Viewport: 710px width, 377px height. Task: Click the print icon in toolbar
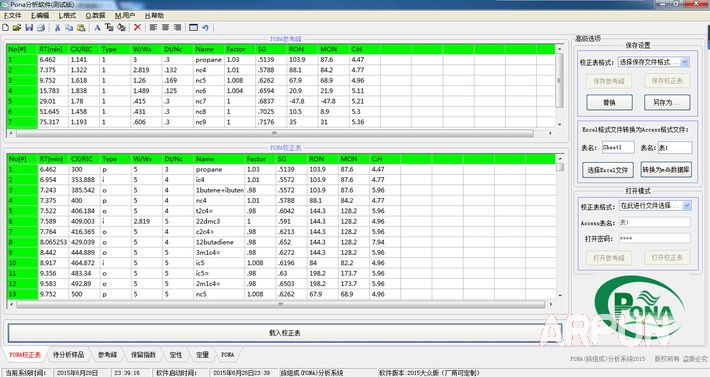click(x=41, y=28)
